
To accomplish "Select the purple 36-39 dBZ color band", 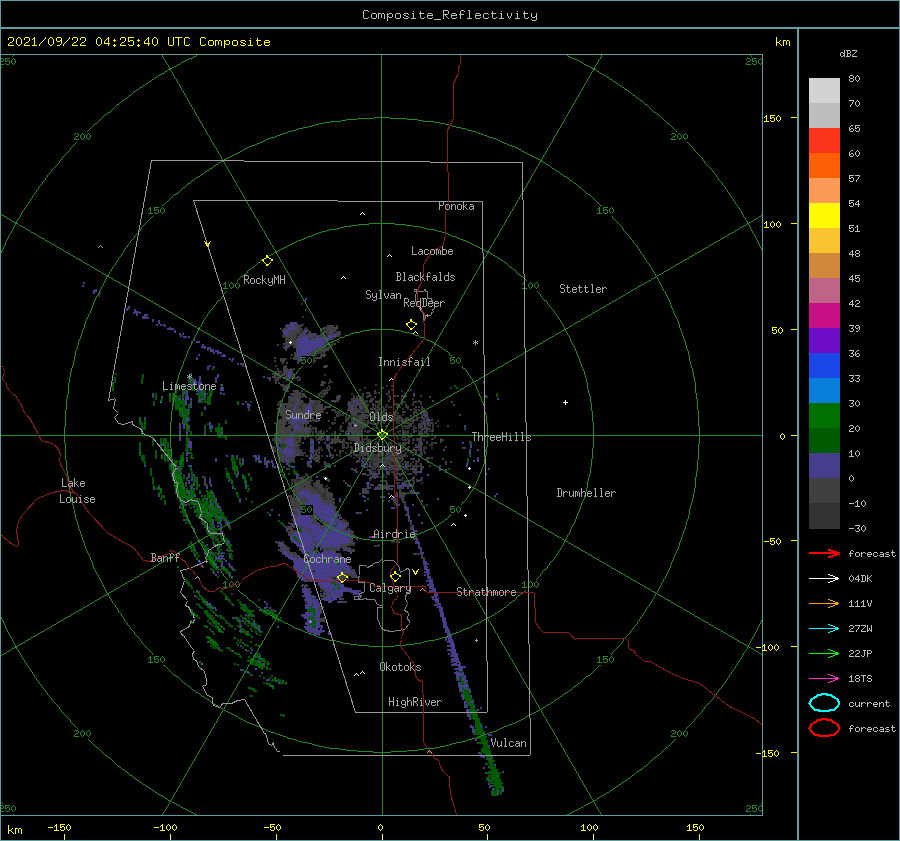I will pos(824,341).
